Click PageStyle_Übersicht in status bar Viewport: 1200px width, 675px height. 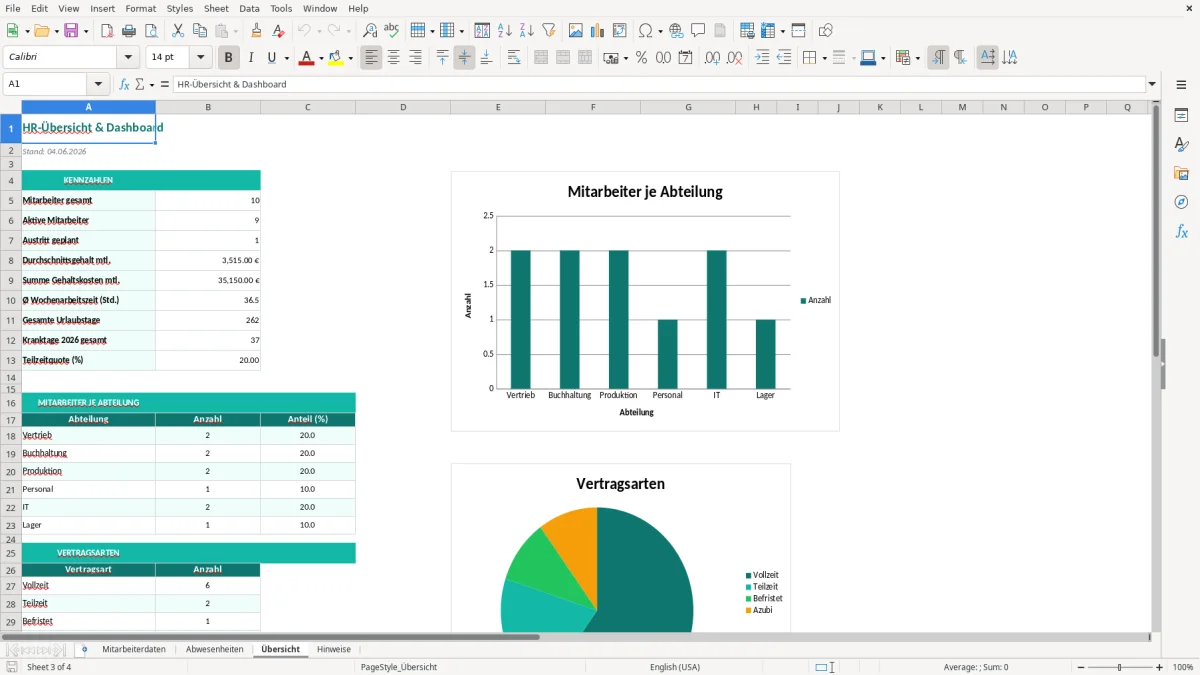pos(399,667)
